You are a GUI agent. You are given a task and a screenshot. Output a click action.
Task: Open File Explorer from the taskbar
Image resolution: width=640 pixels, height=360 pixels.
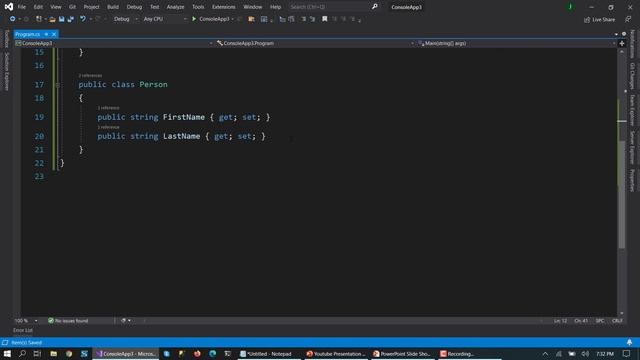point(53,353)
